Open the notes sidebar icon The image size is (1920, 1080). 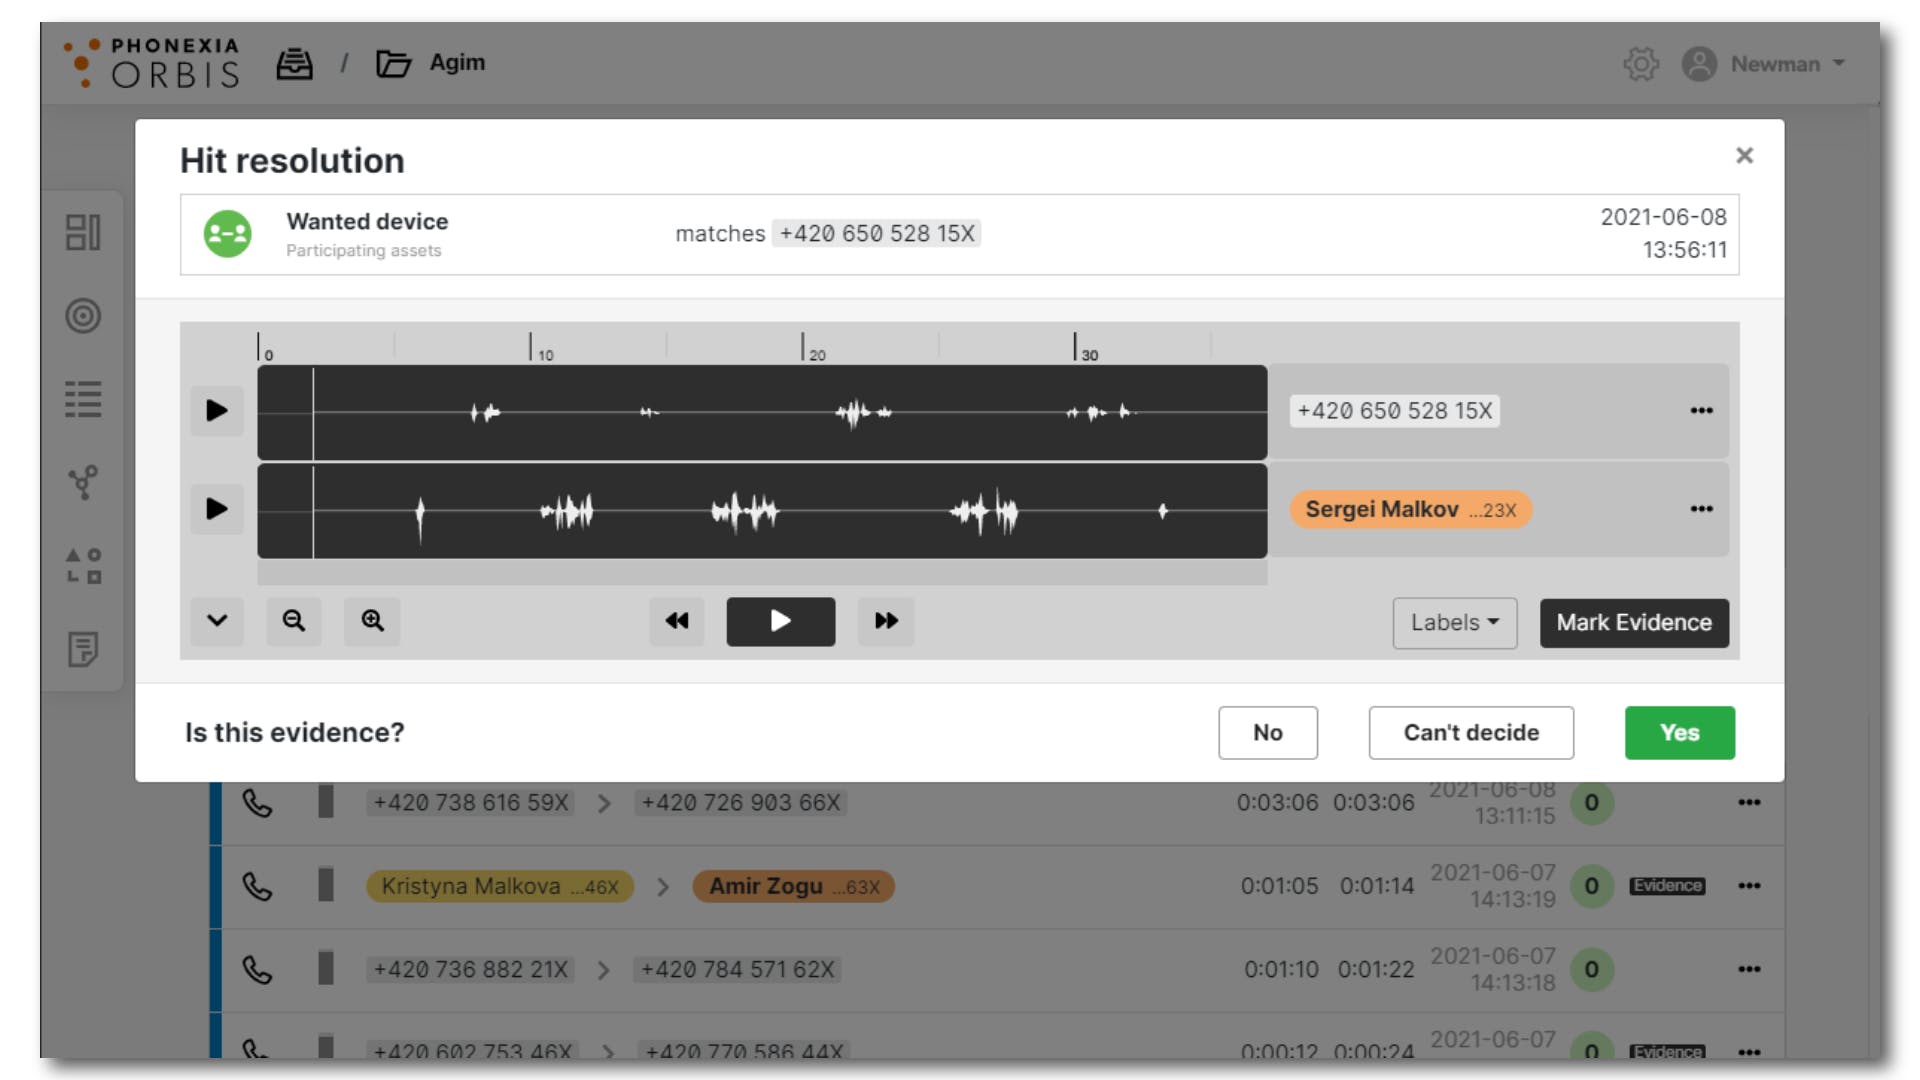point(83,649)
